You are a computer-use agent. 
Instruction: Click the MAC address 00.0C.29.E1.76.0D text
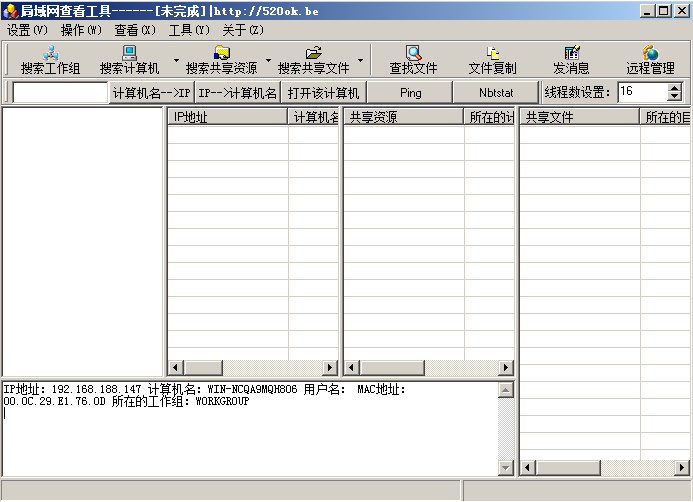(x=55, y=401)
